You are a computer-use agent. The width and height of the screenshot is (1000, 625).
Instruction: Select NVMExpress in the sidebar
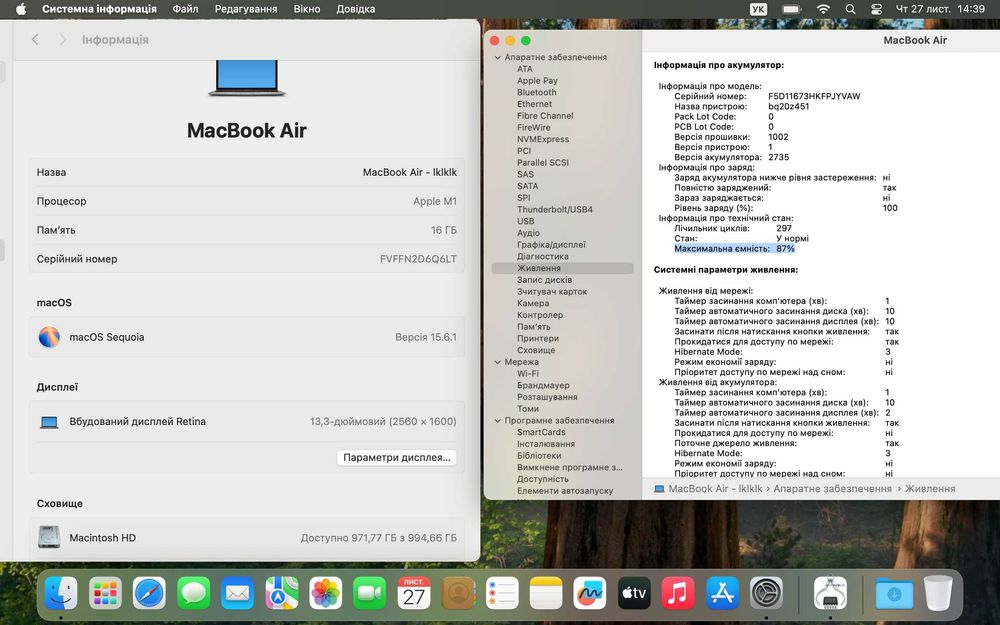click(x=543, y=139)
